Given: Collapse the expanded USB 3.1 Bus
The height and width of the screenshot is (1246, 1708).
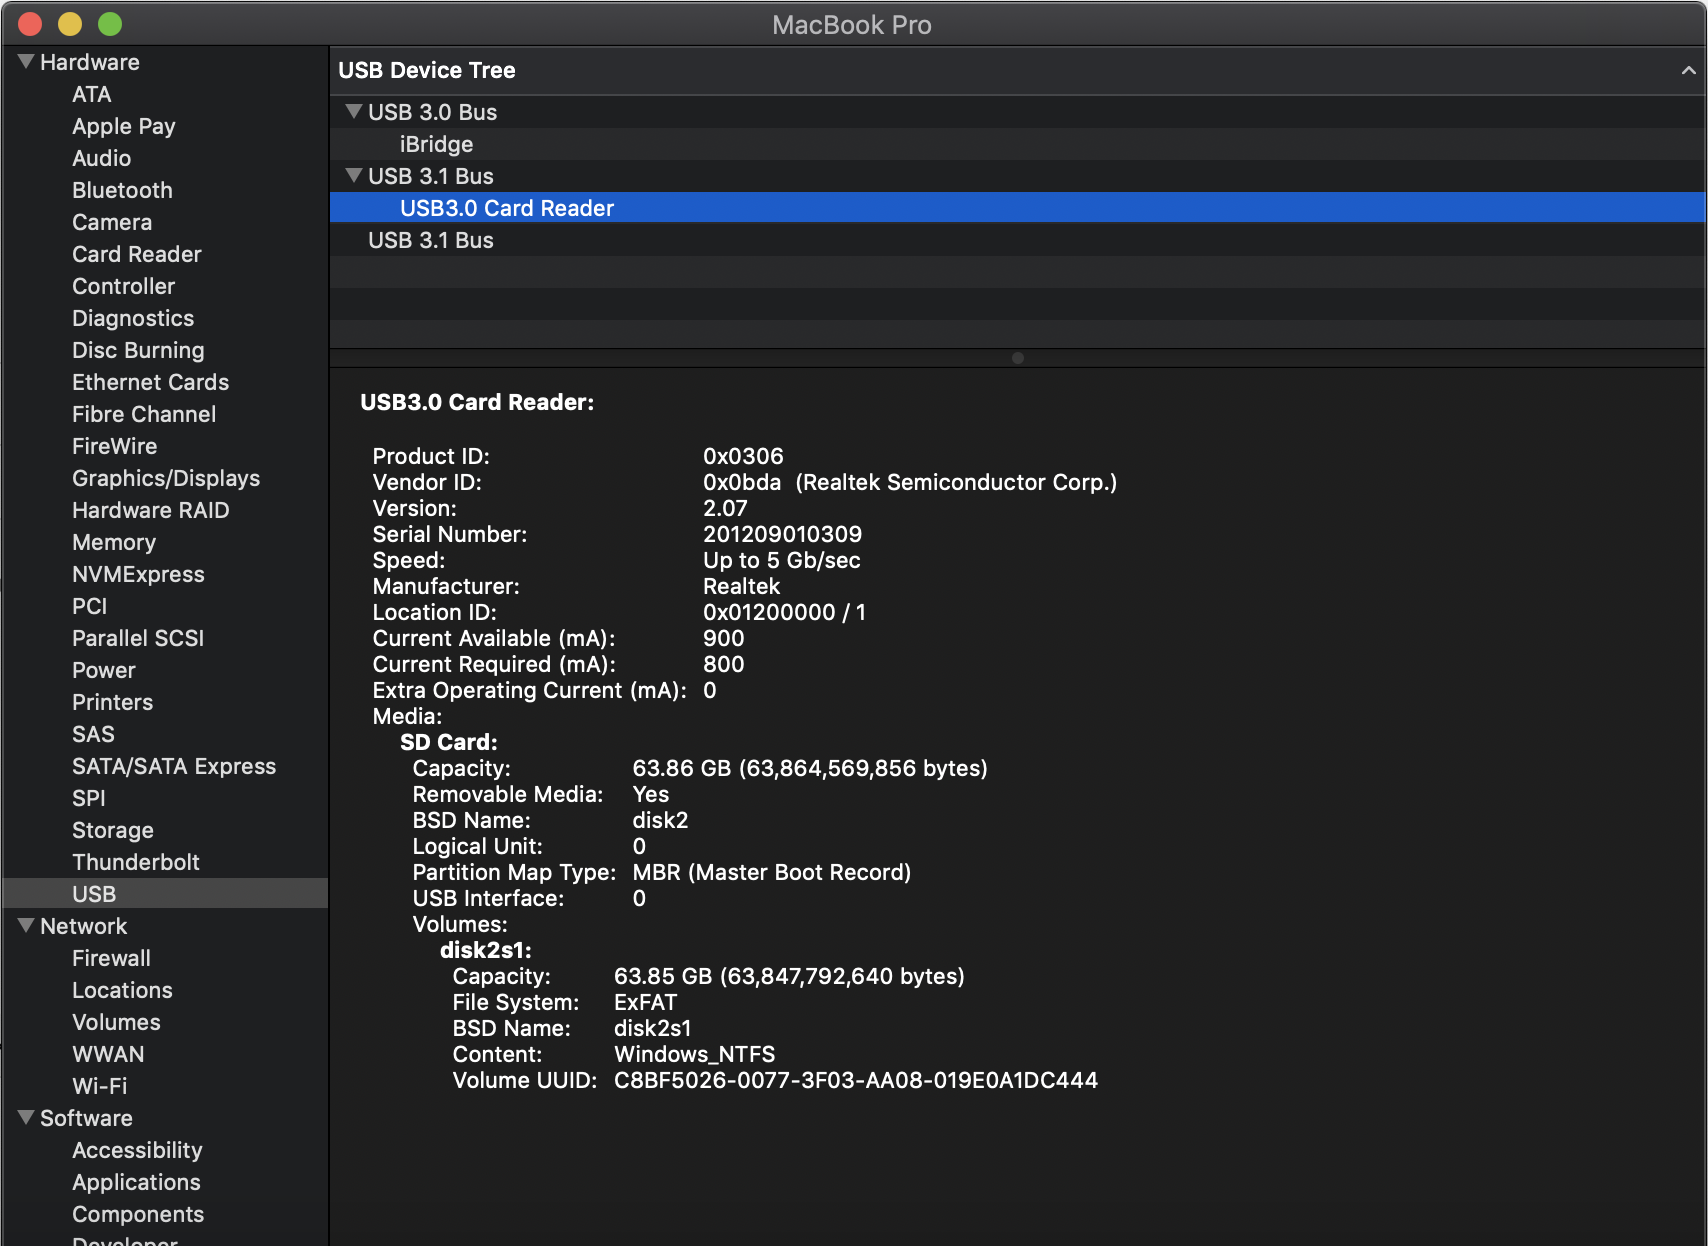Looking at the screenshot, I should tap(354, 175).
